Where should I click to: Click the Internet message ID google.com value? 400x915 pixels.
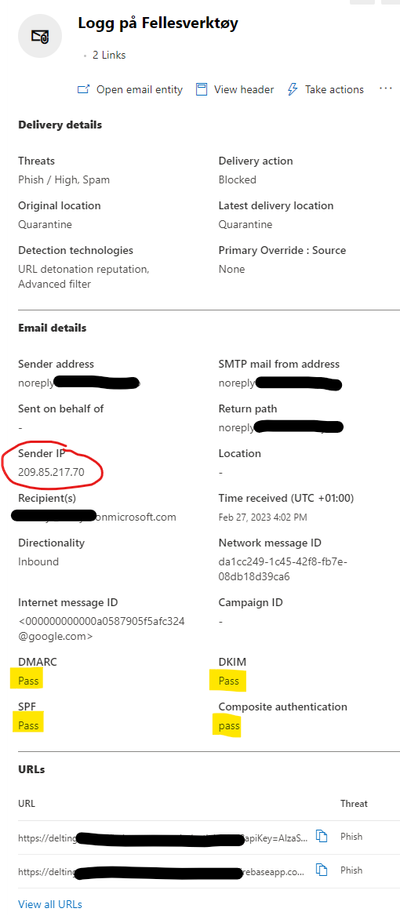[x=101, y=628]
